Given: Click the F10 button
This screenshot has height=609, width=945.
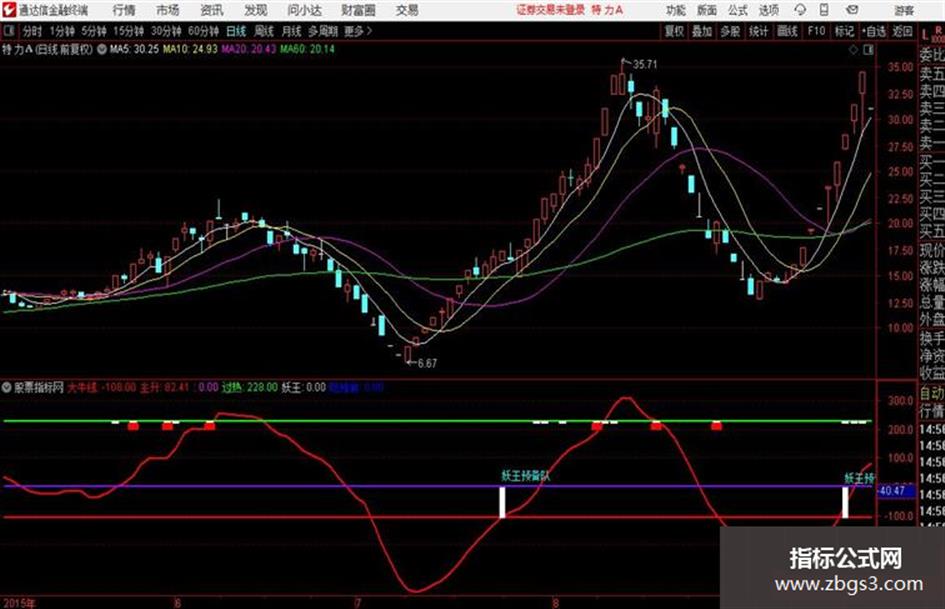Looking at the screenshot, I should (816, 31).
